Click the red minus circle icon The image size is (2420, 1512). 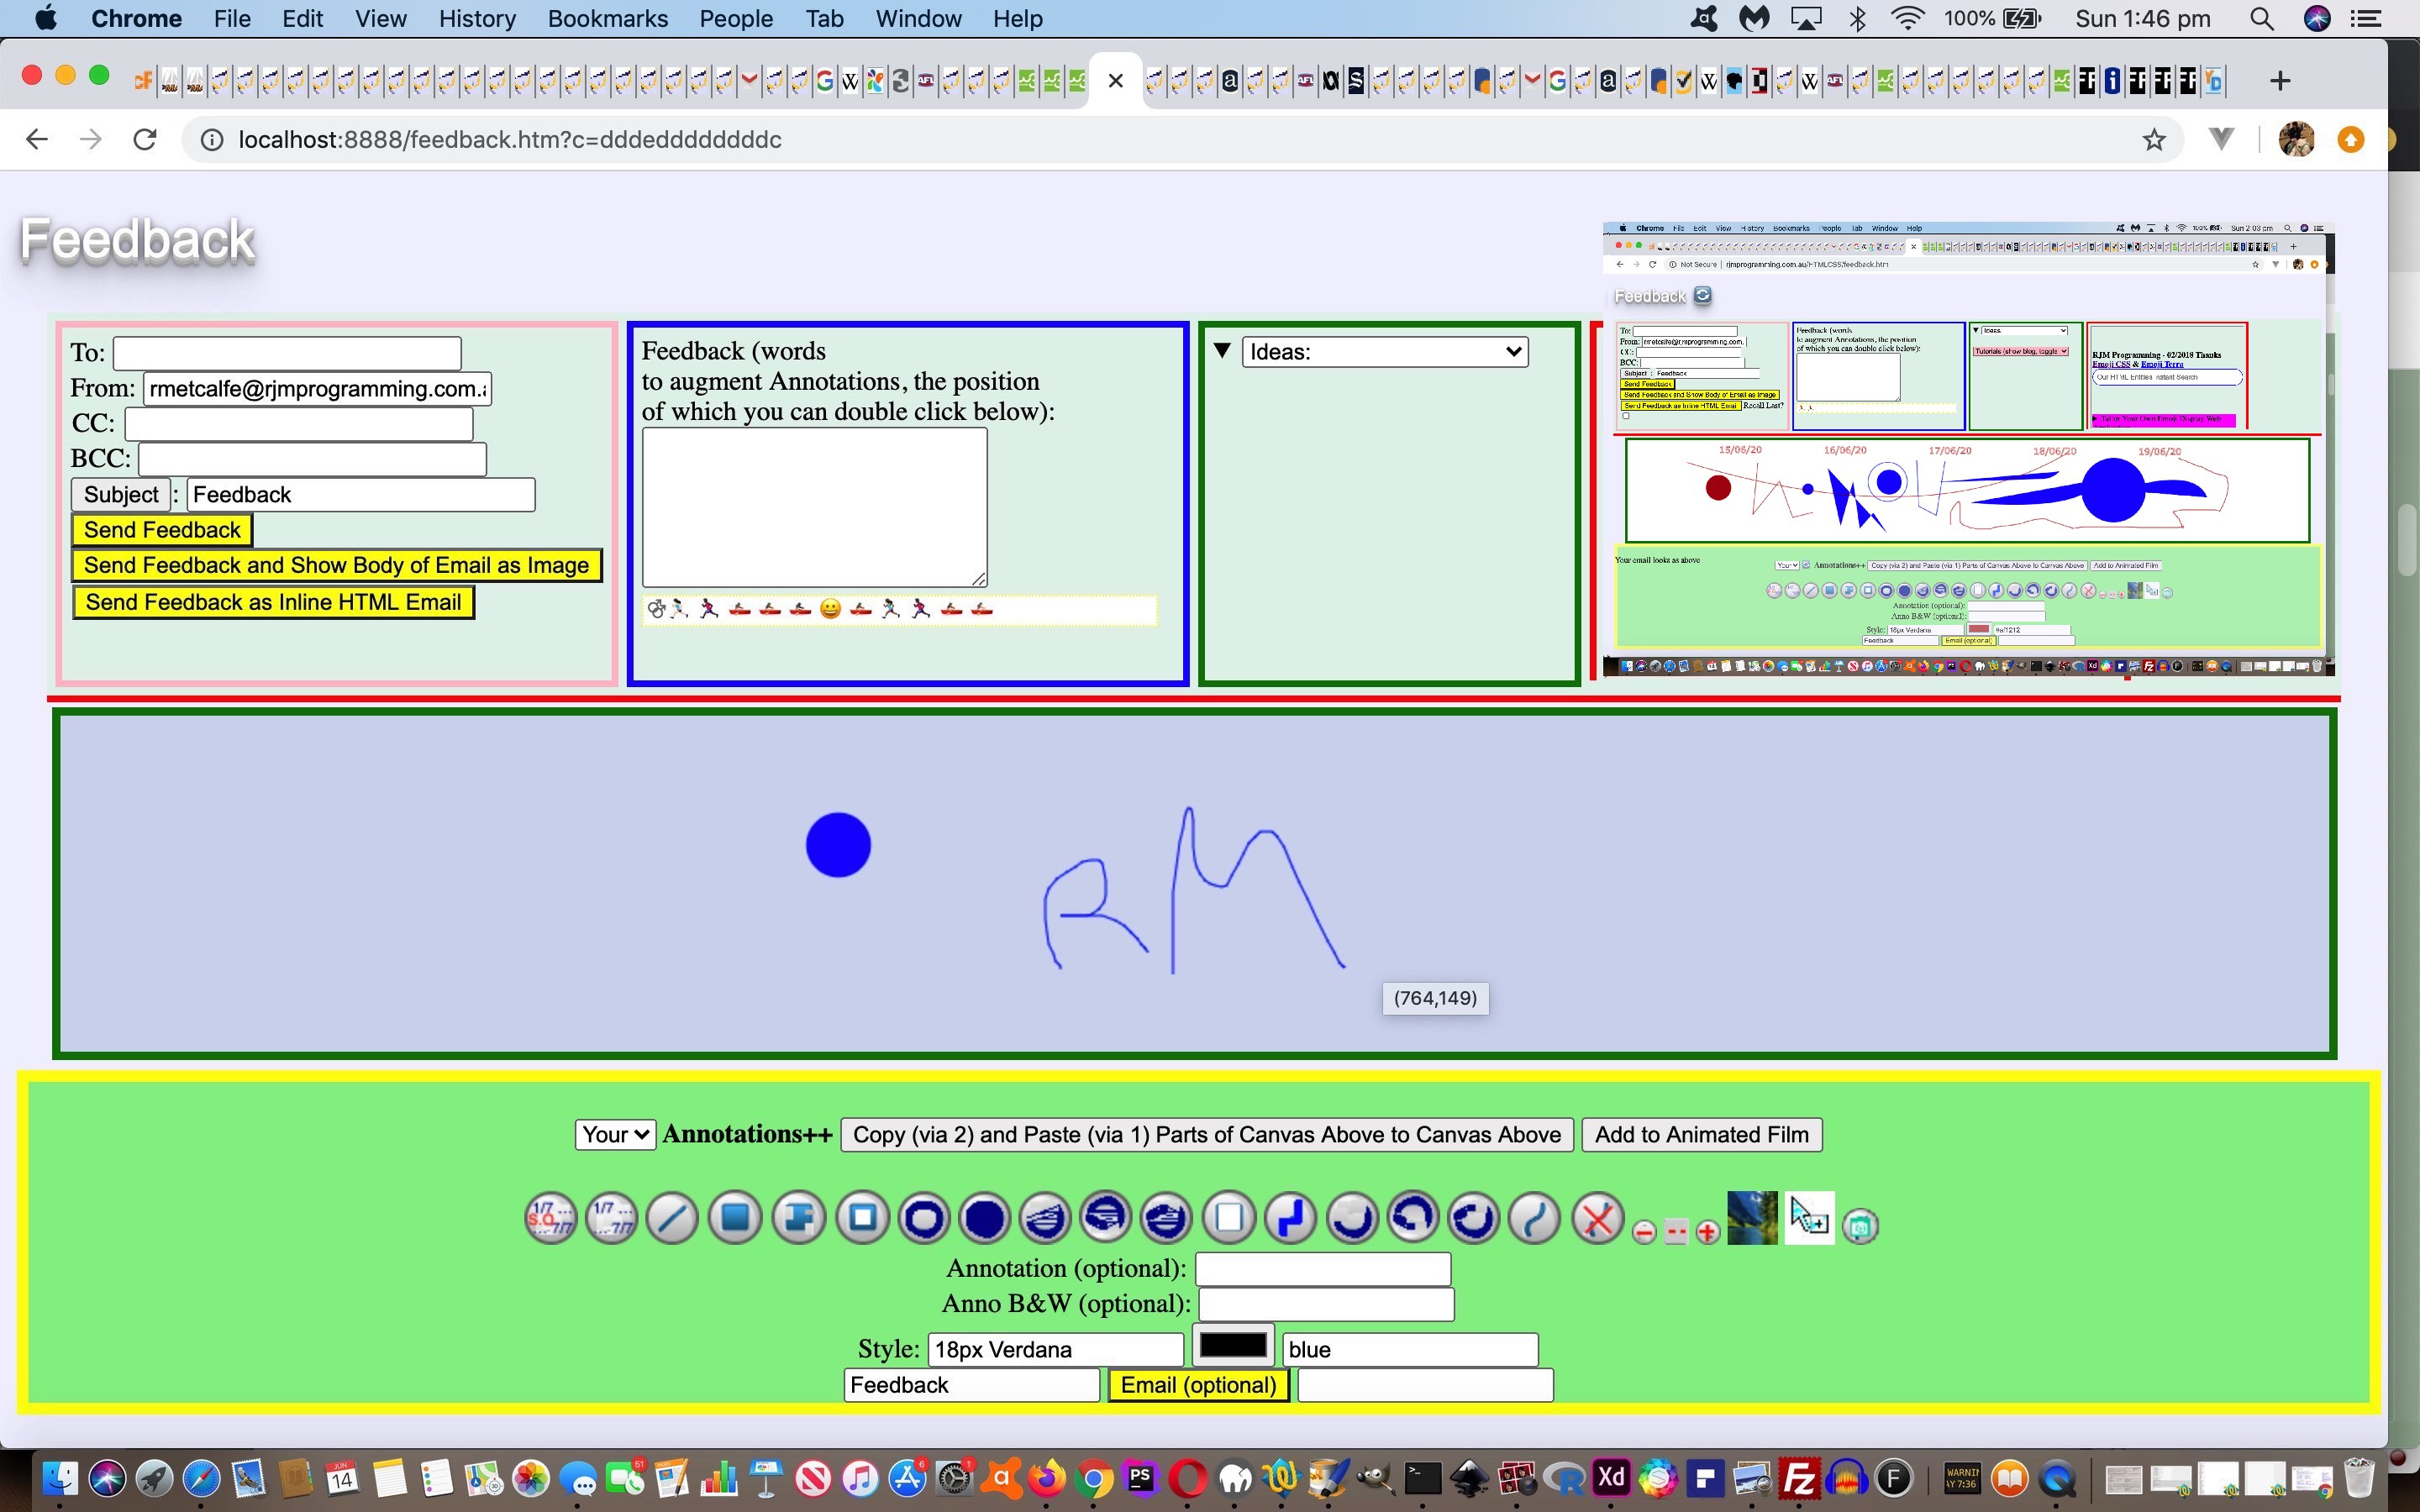(1644, 1232)
